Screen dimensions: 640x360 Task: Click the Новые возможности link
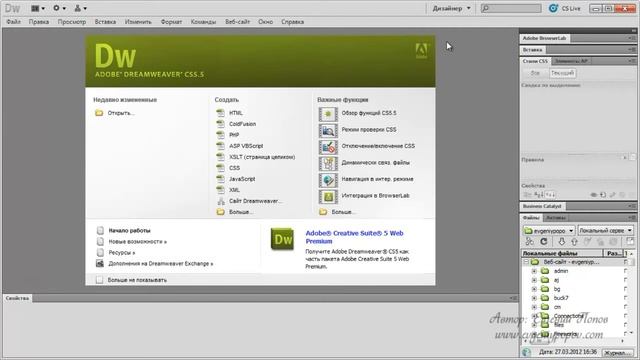click(138, 242)
